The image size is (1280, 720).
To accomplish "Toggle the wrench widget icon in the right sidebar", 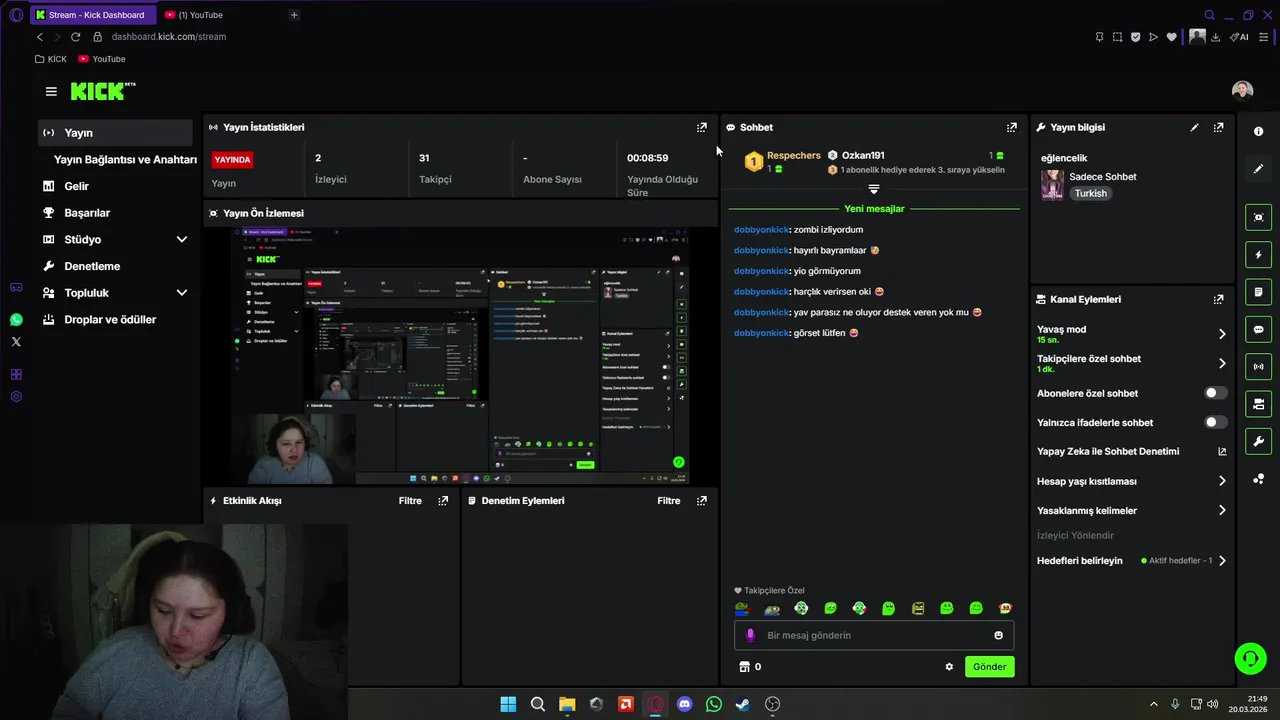I will [1258, 441].
